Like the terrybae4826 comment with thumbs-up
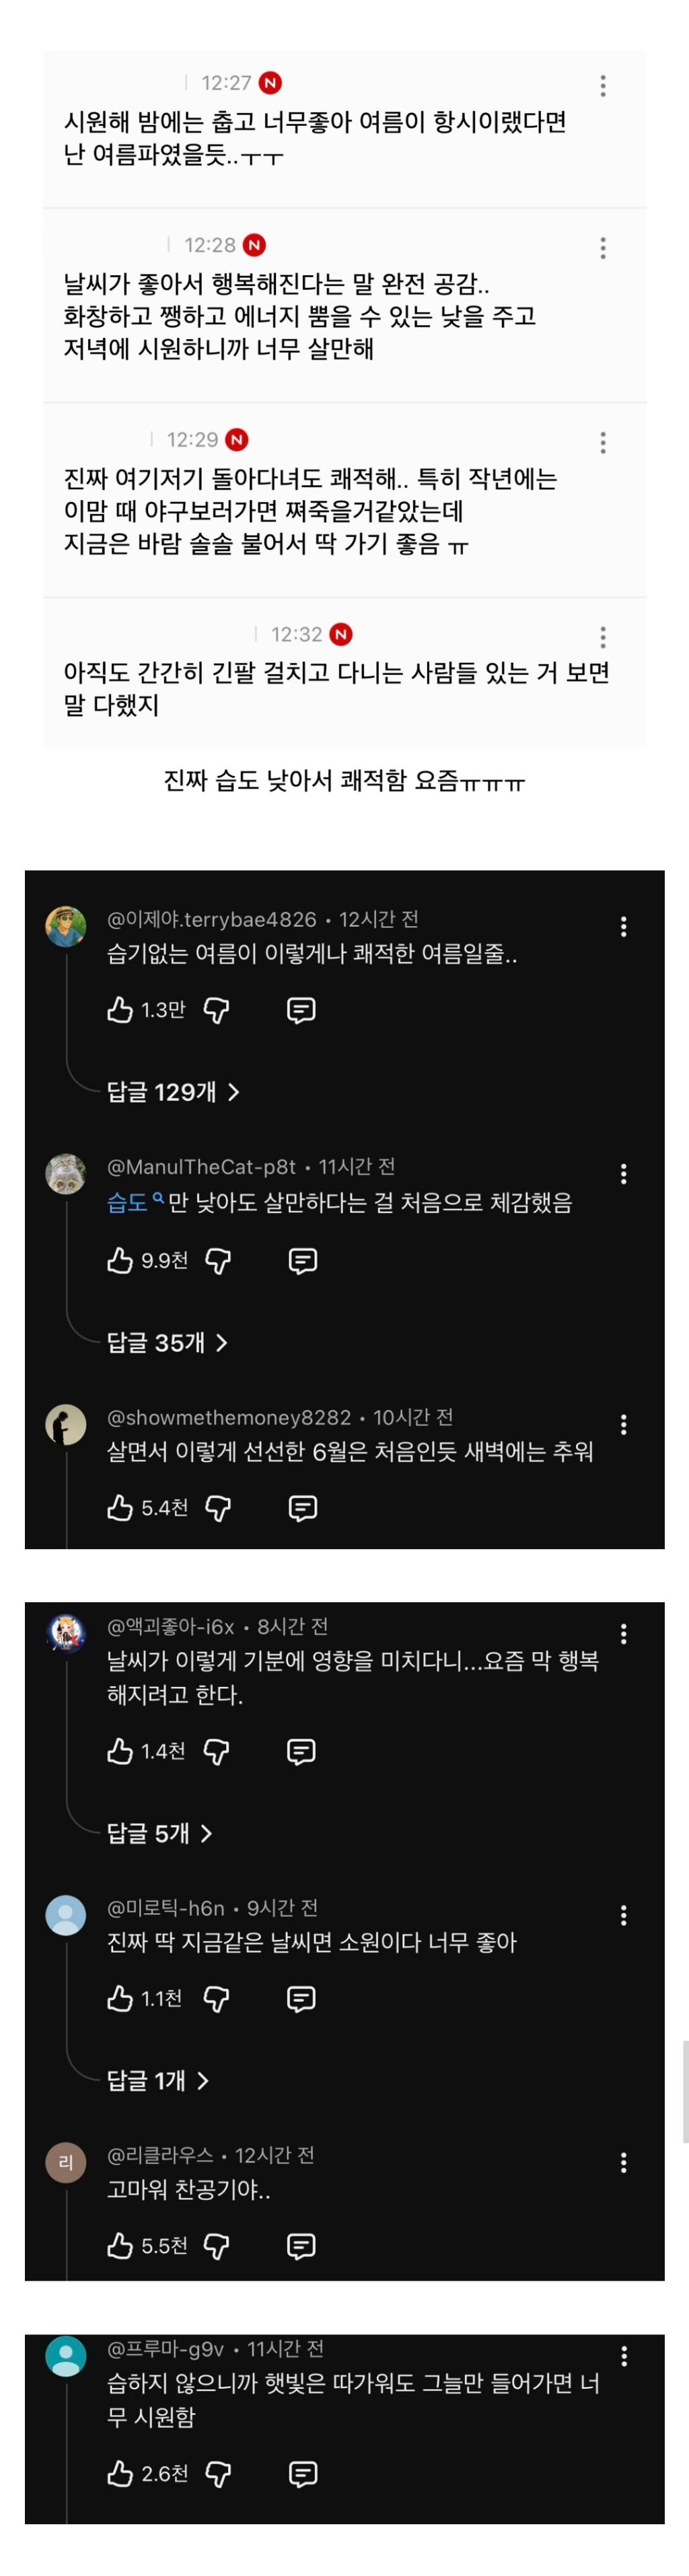Image resolution: width=689 pixels, height=2576 pixels. point(120,1010)
